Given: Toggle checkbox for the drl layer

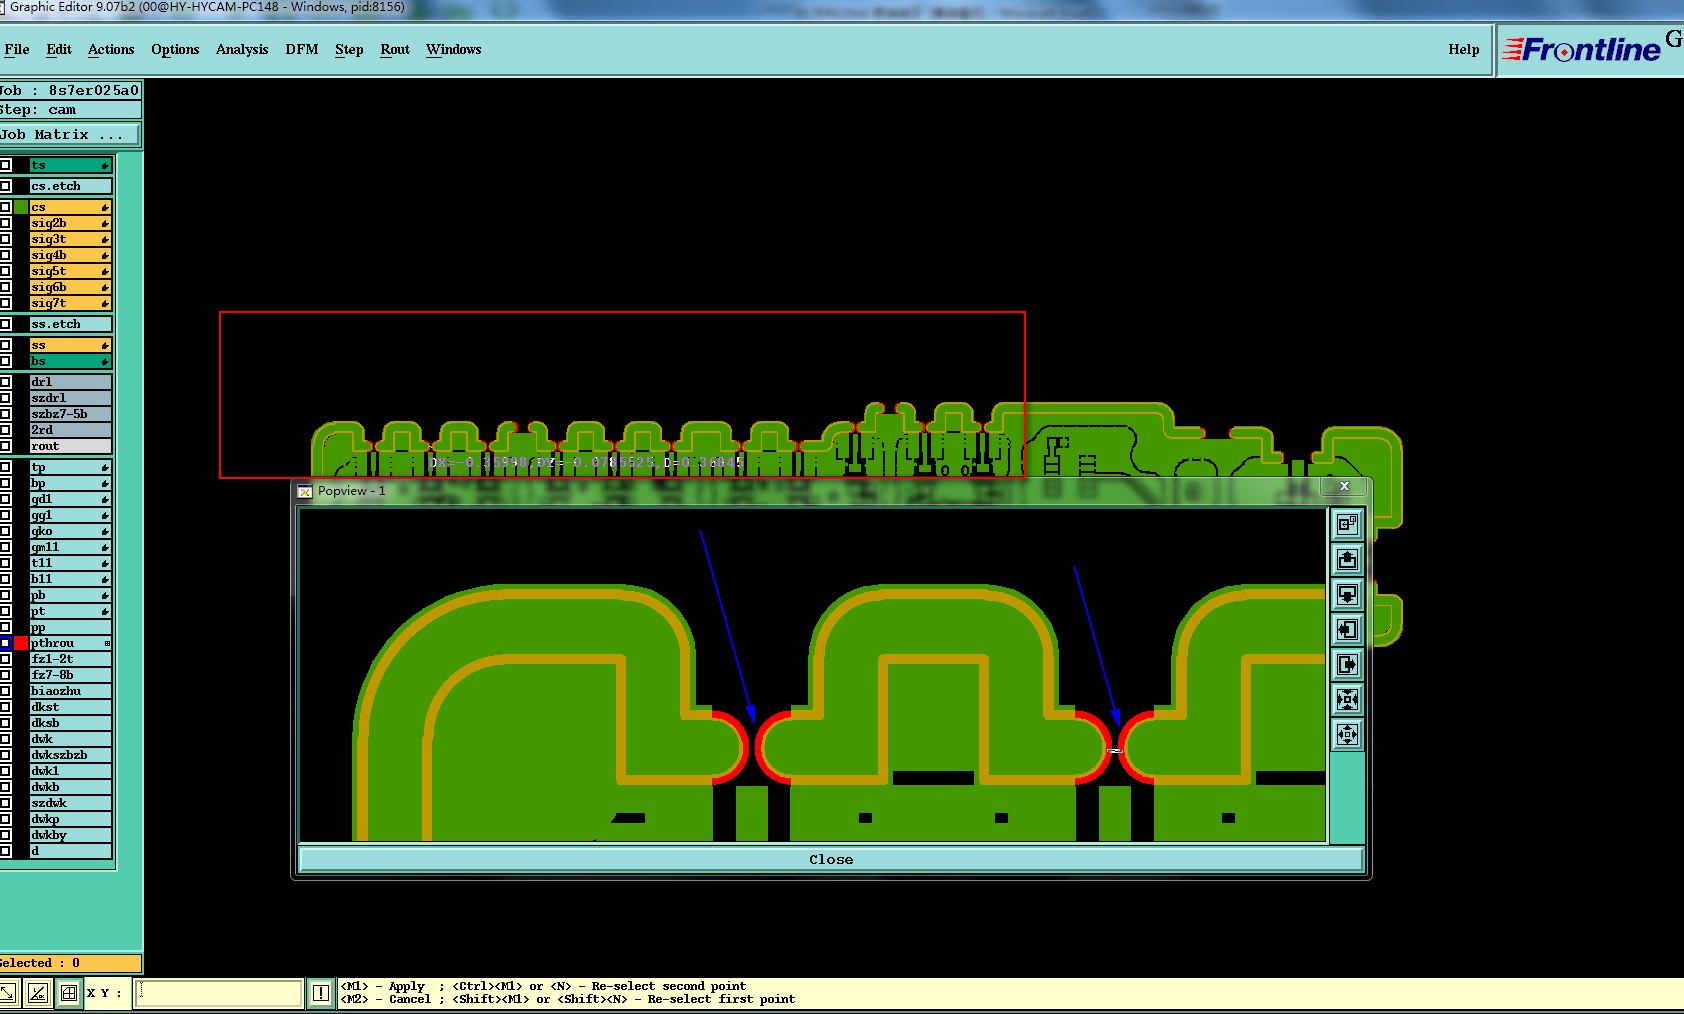Looking at the screenshot, I should (x=5, y=382).
